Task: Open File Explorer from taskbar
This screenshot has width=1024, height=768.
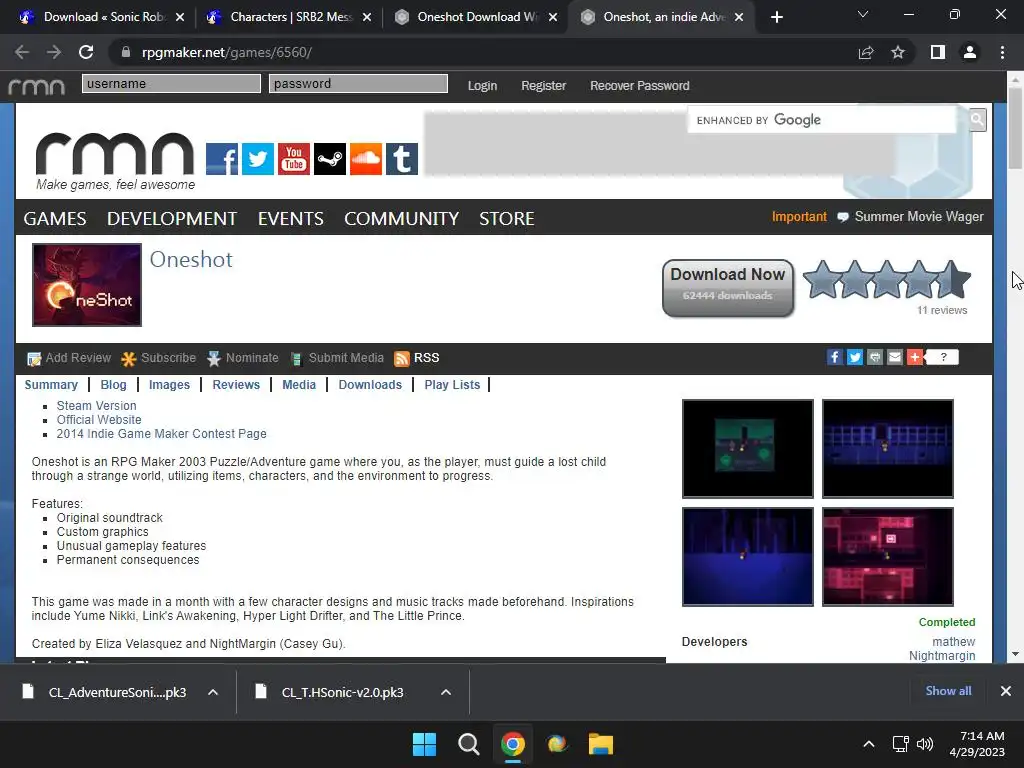Action: pos(601,744)
